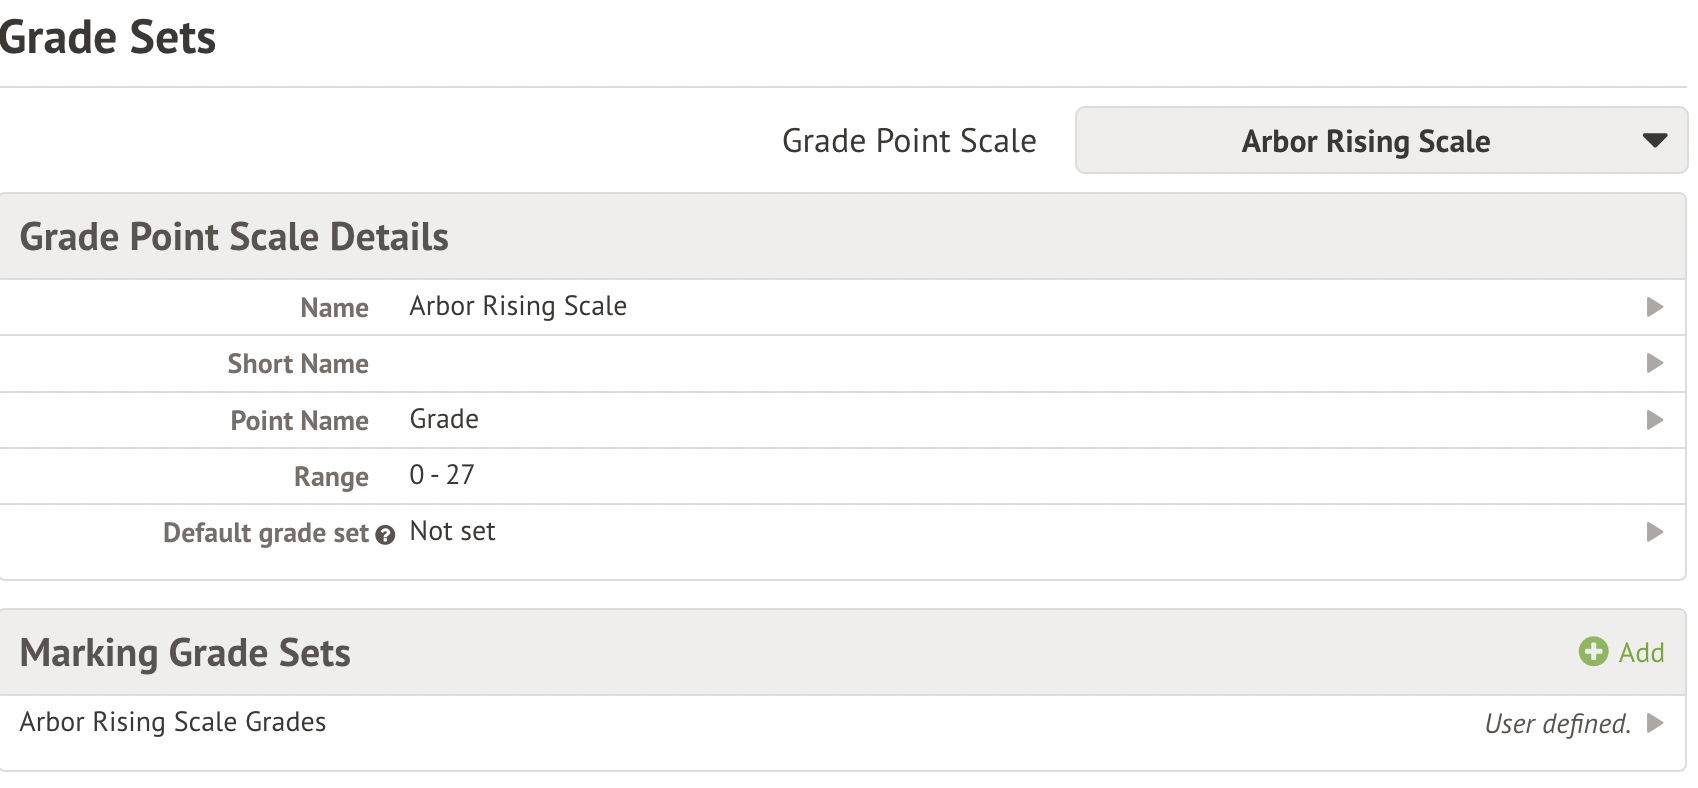Click the Not set default grade set value
This screenshot has height=788, width=1698.
pos(452,531)
